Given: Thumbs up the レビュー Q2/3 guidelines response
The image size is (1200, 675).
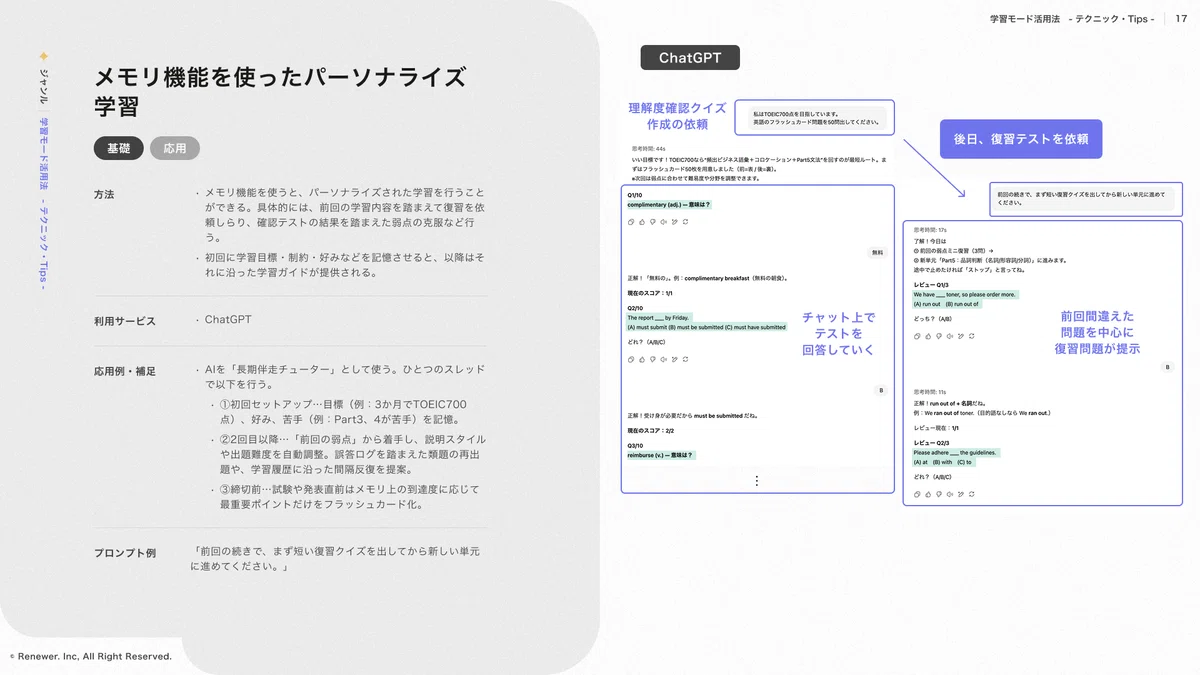Looking at the screenshot, I should pyautogui.click(x=928, y=494).
